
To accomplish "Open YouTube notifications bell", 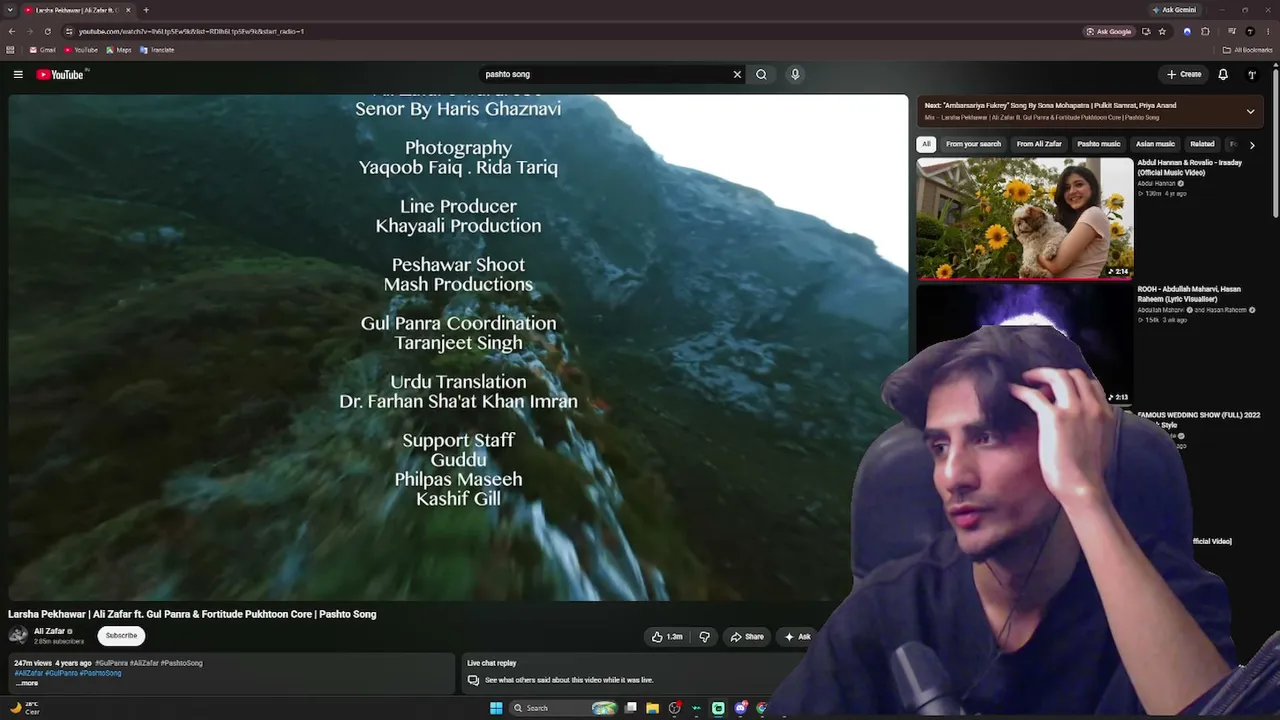I will tap(1223, 74).
